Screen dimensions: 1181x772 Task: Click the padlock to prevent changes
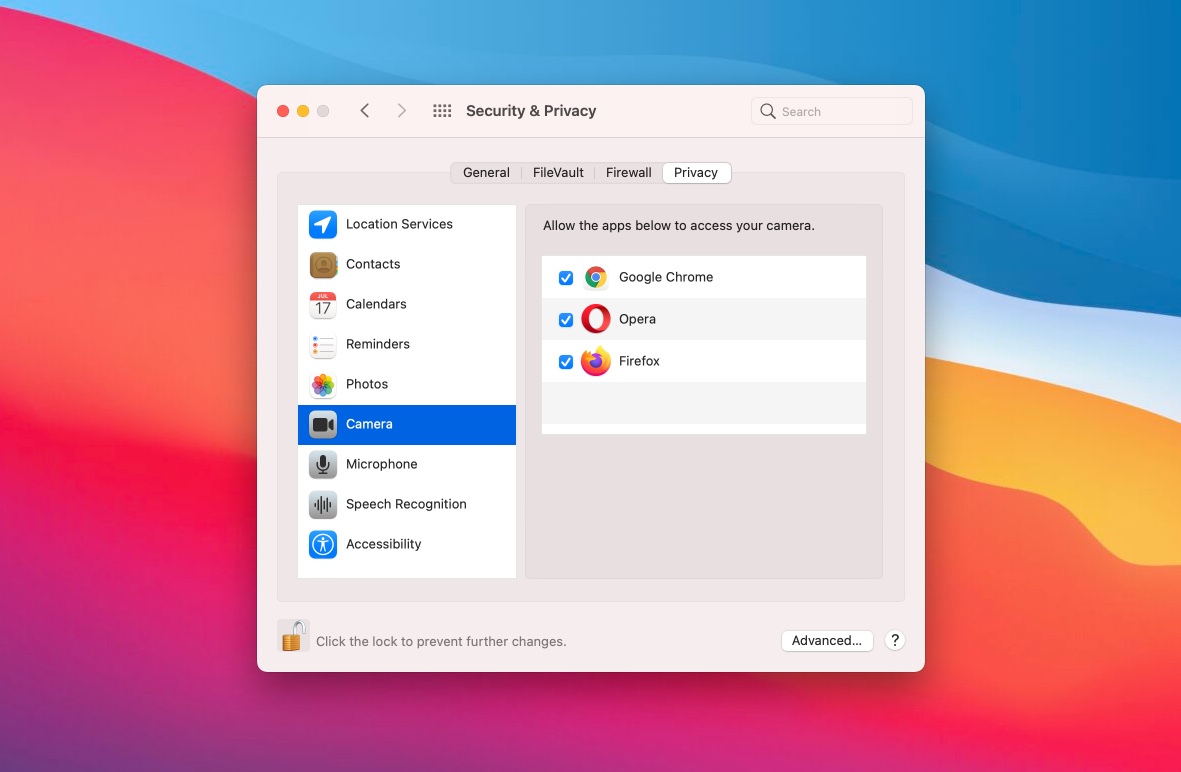293,636
